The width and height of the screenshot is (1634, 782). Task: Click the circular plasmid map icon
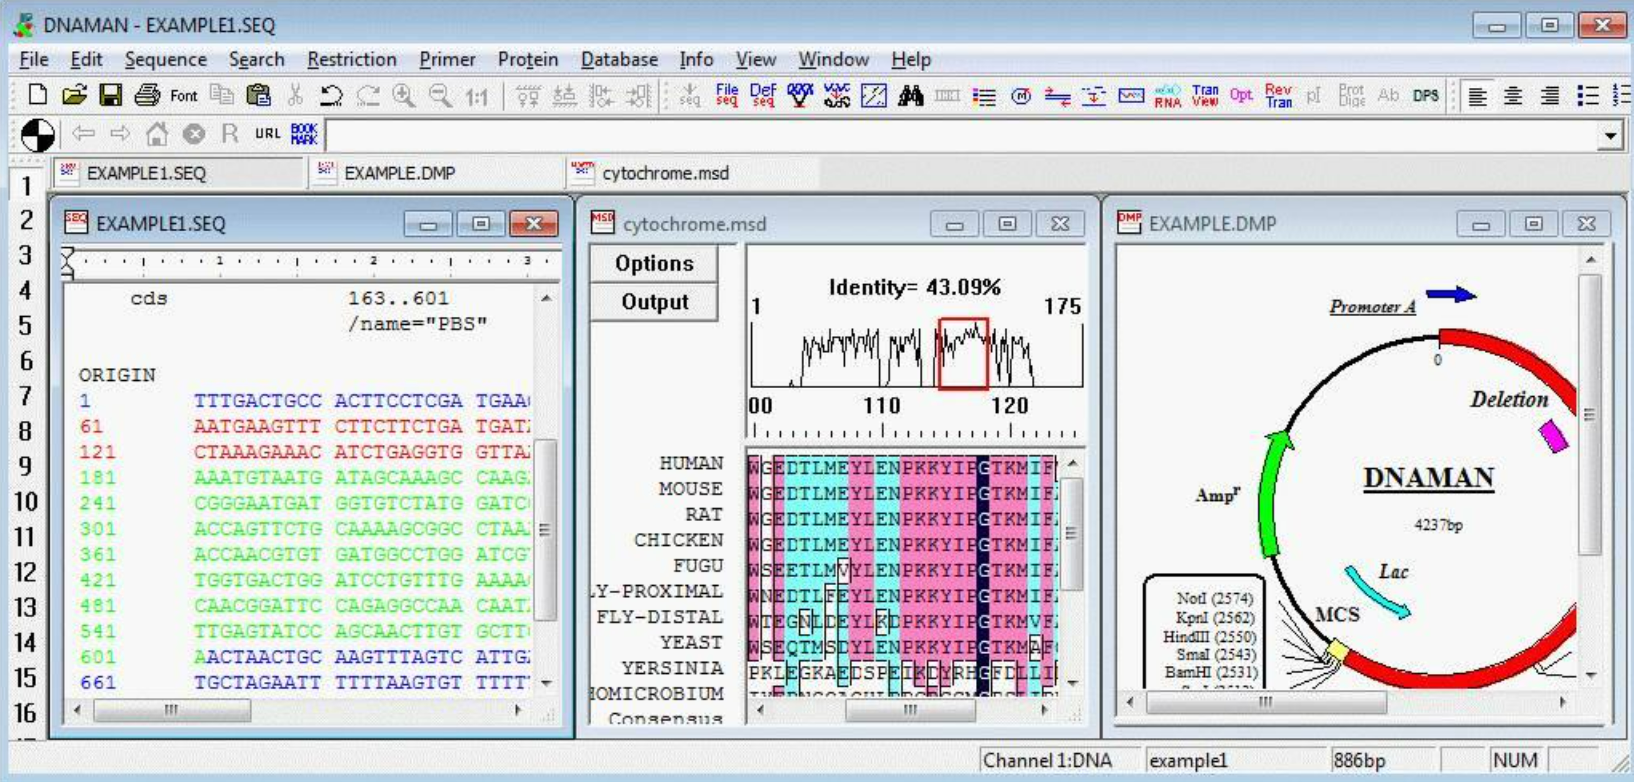[1021, 96]
